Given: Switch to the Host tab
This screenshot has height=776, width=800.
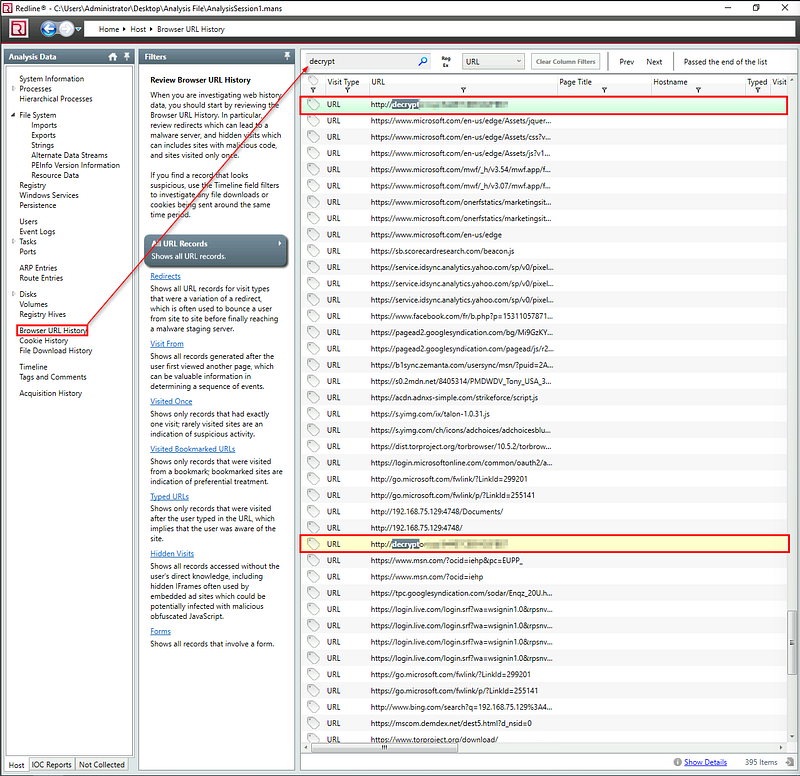Looking at the screenshot, I should [16, 765].
